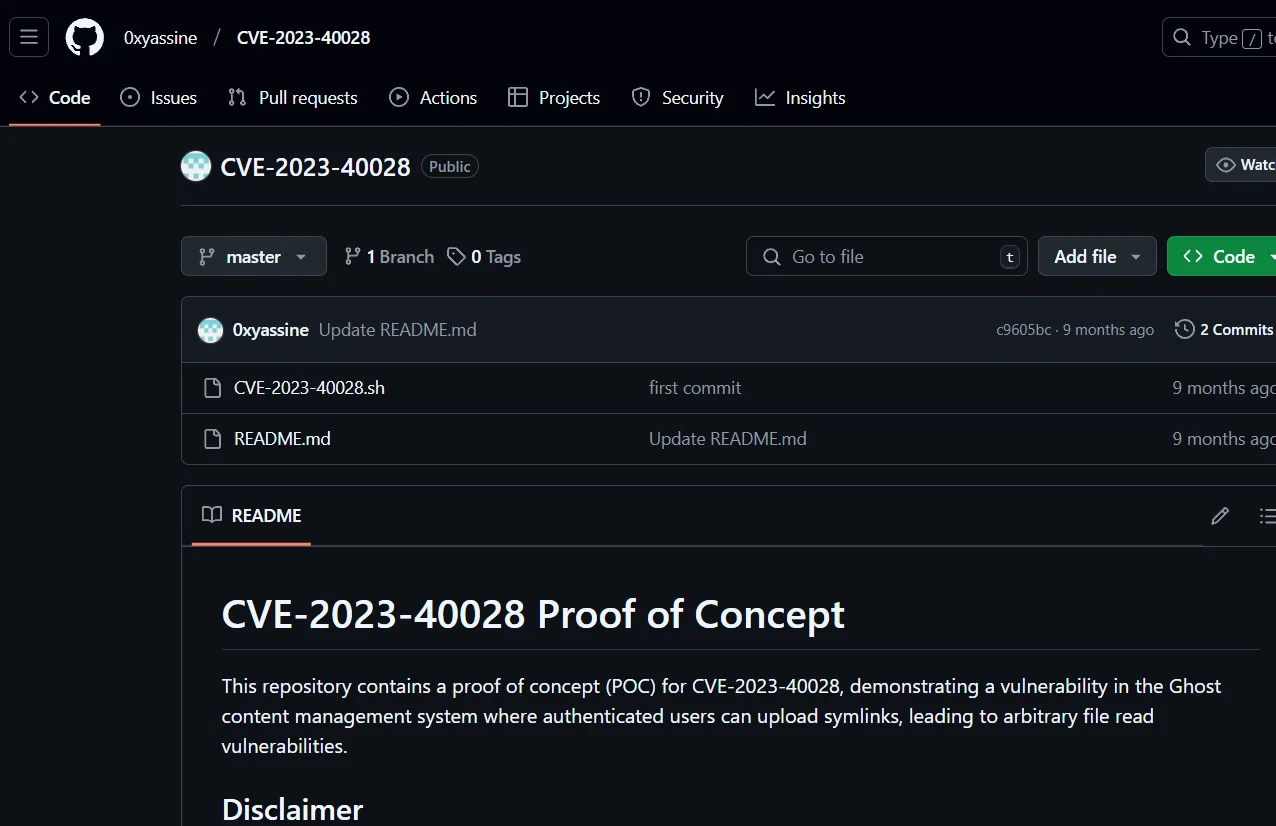The width and height of the screenshot is (1276, 826).
Task: Click the Public visibility badge
Action: pos(450,167)
